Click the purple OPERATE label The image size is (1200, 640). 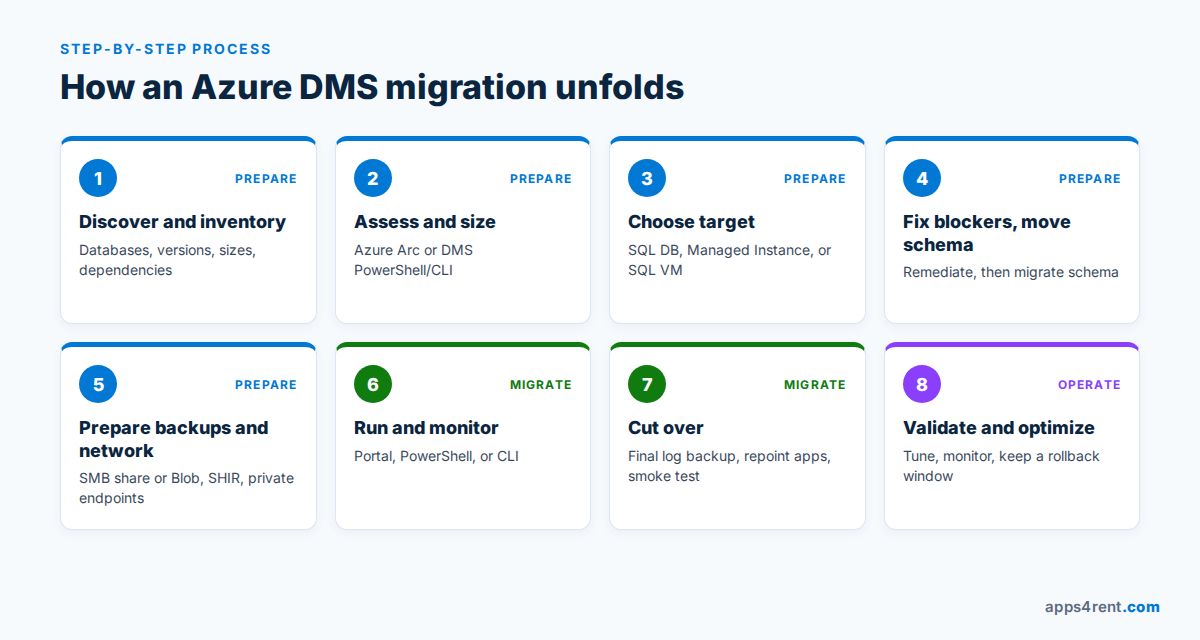(x=1090, y=385)
